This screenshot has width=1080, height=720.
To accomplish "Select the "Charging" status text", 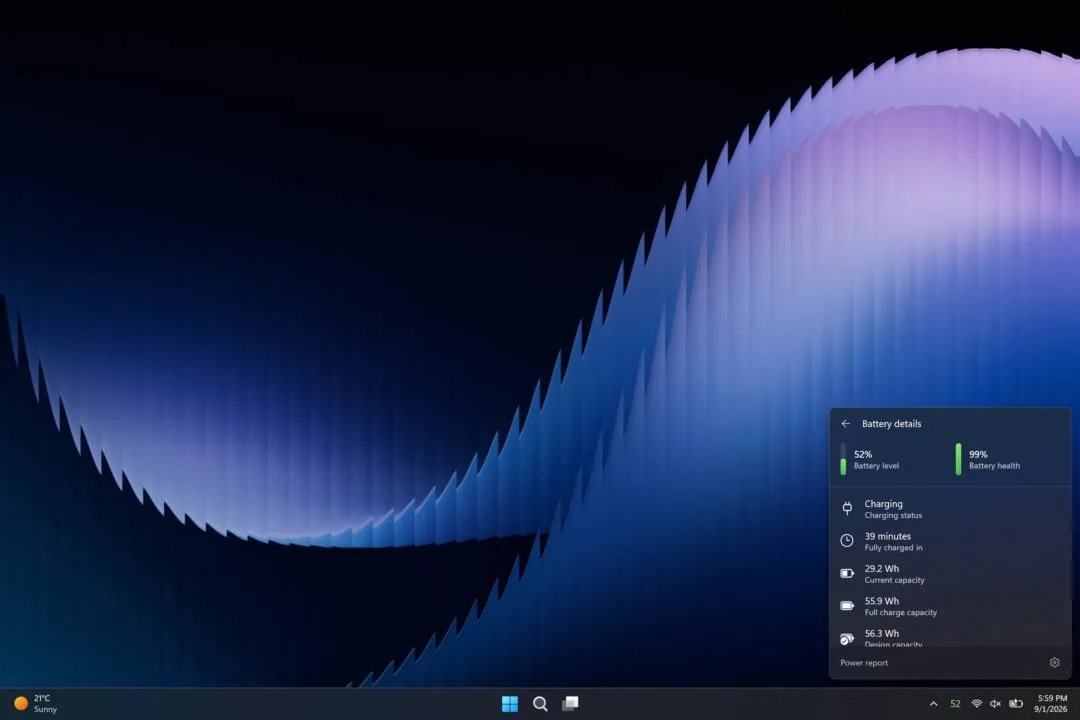I will (883, 504).
